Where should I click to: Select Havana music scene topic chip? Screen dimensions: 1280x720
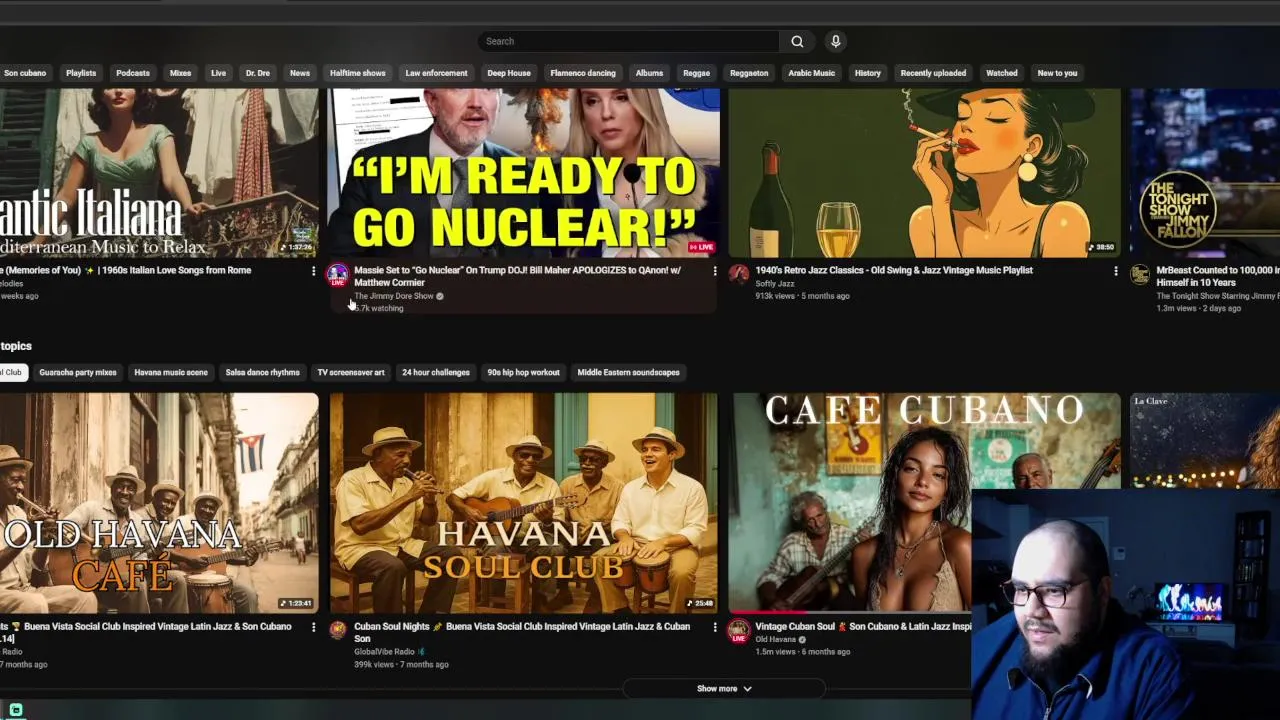[x=171, y=372]
